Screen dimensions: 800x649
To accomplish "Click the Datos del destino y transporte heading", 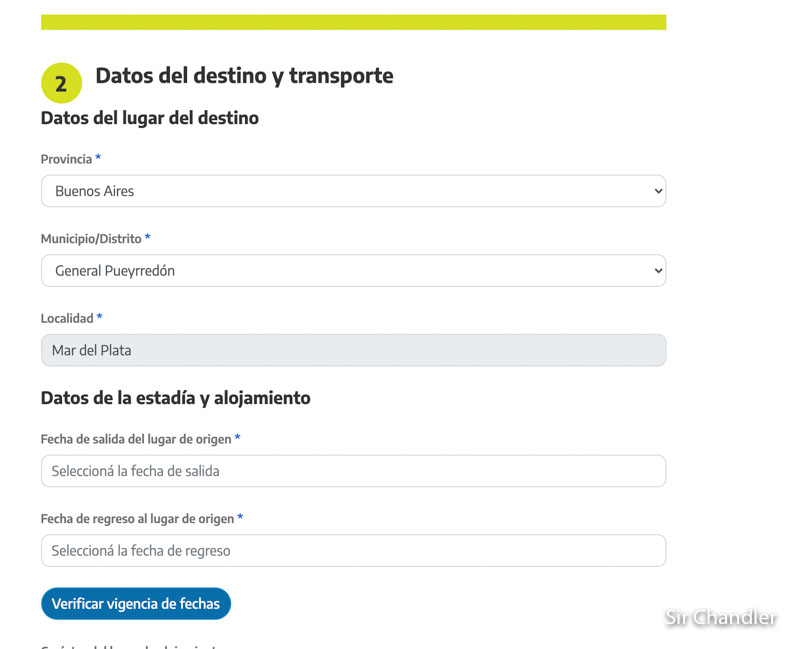I will pyautogui.click(x=244, y=76).
